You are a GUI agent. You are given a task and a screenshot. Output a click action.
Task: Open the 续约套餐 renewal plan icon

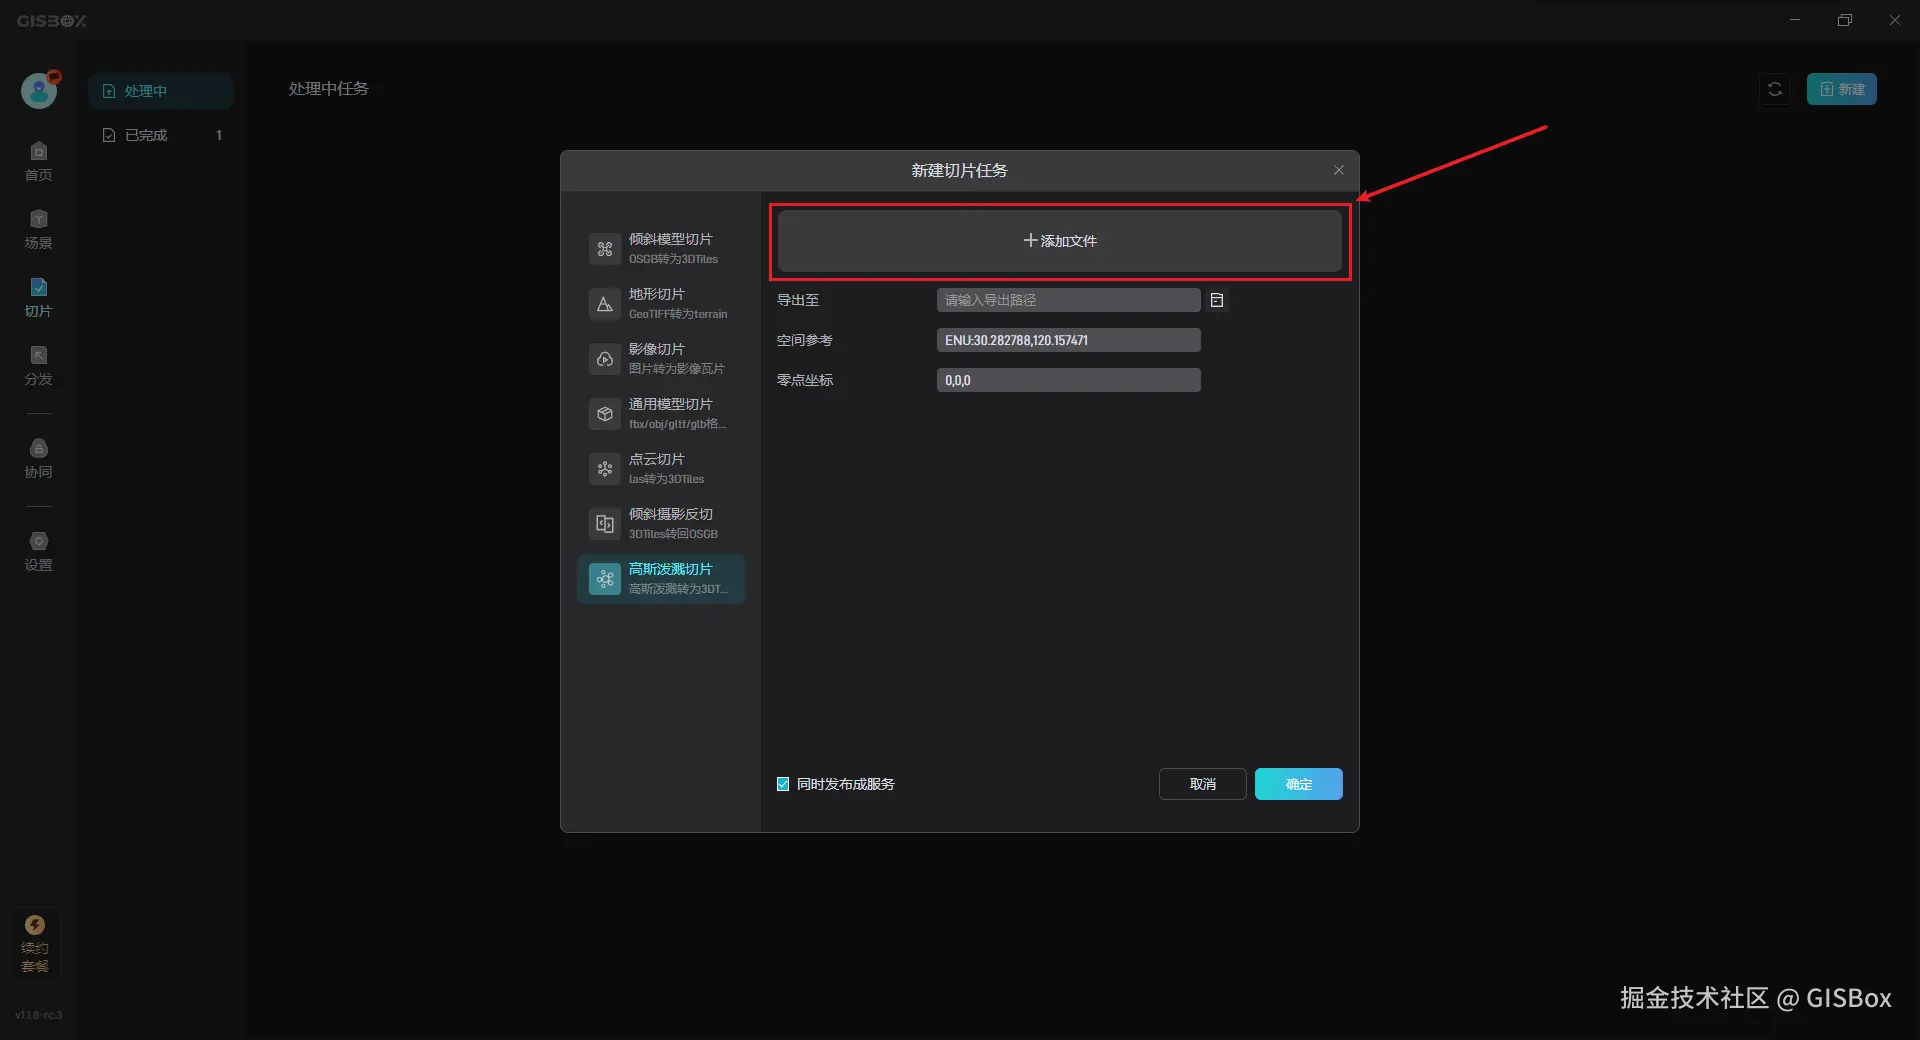pyautogui.click(x=35, y=943)
